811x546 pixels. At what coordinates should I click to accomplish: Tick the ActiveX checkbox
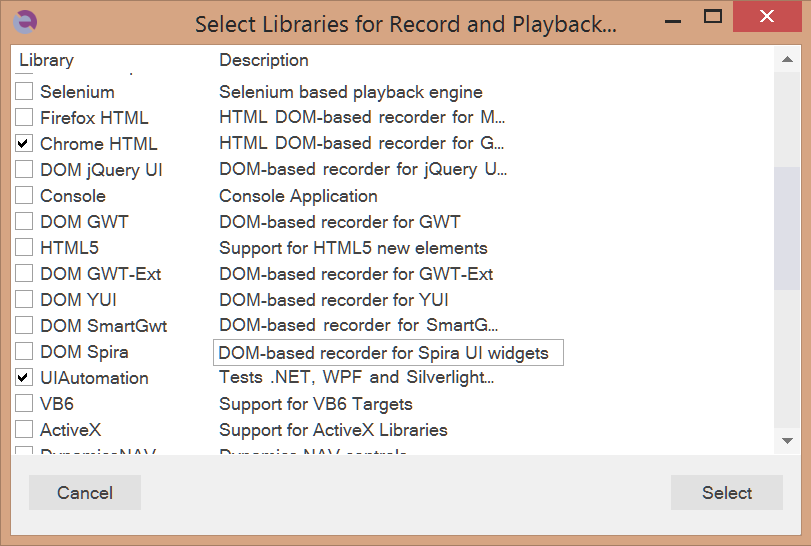click(24, 430)
